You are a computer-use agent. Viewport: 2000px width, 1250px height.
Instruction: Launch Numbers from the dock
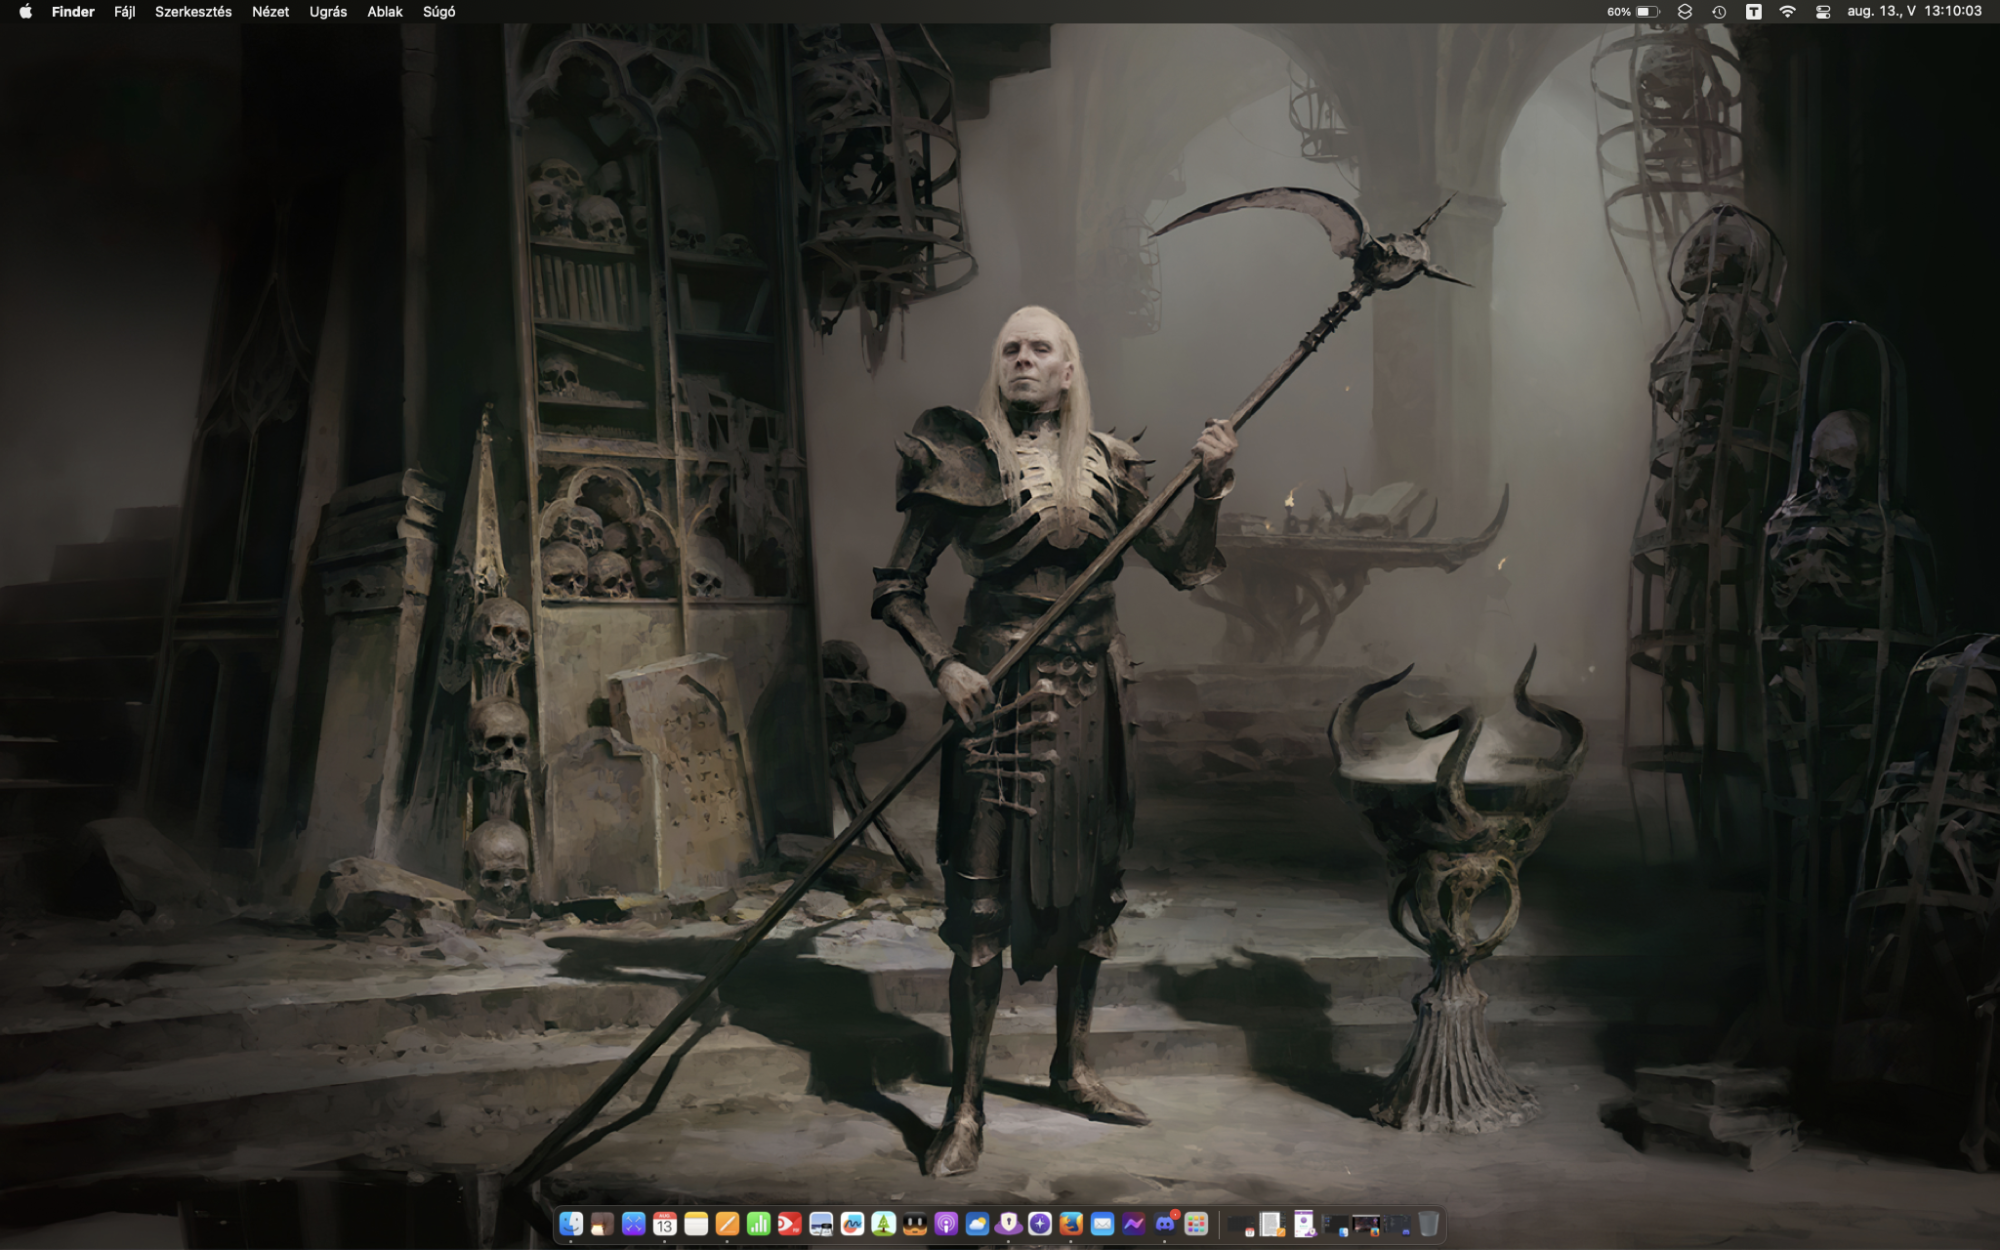[x=758, y=1224]
